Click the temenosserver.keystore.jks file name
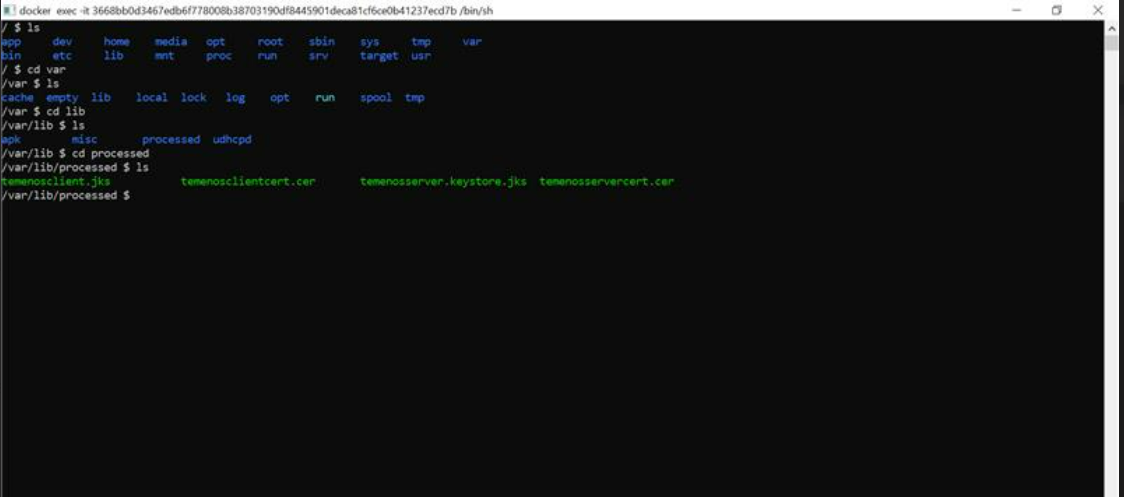The height and width of the screenshot is (497, 1124). pyautogui.click(x=443, y=182)
